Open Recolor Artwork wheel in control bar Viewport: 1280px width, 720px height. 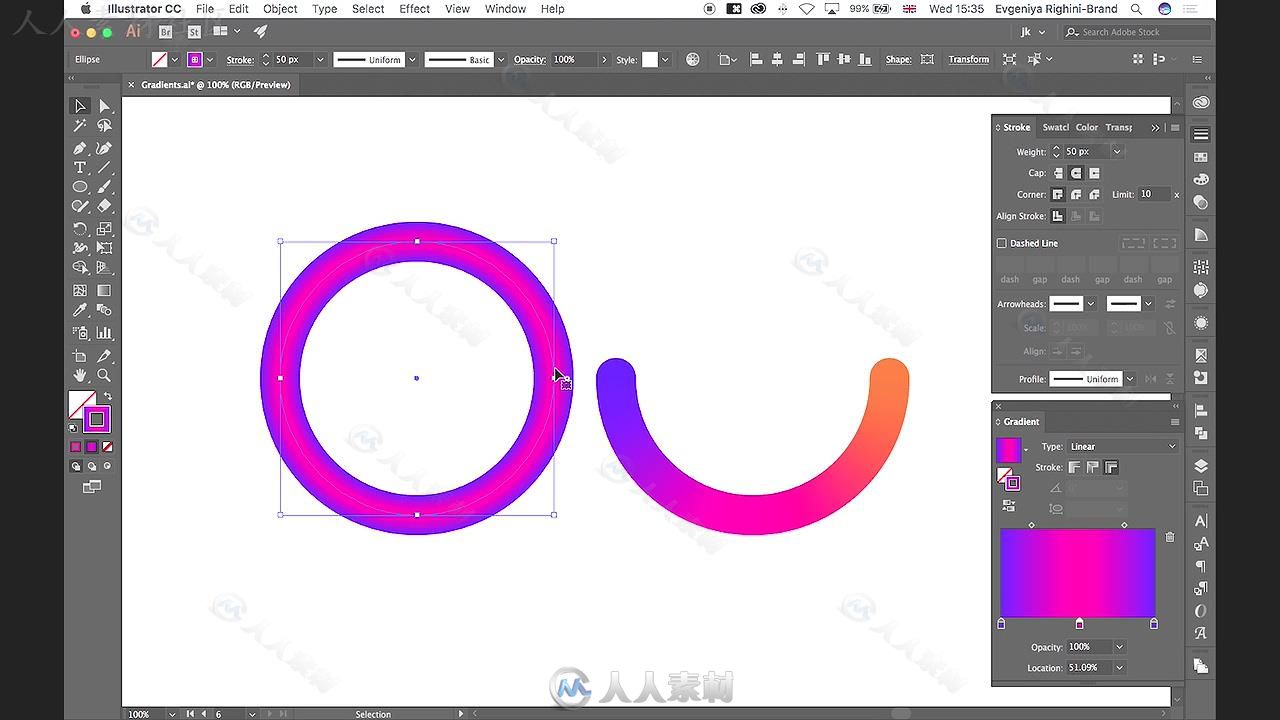(692, 60)
